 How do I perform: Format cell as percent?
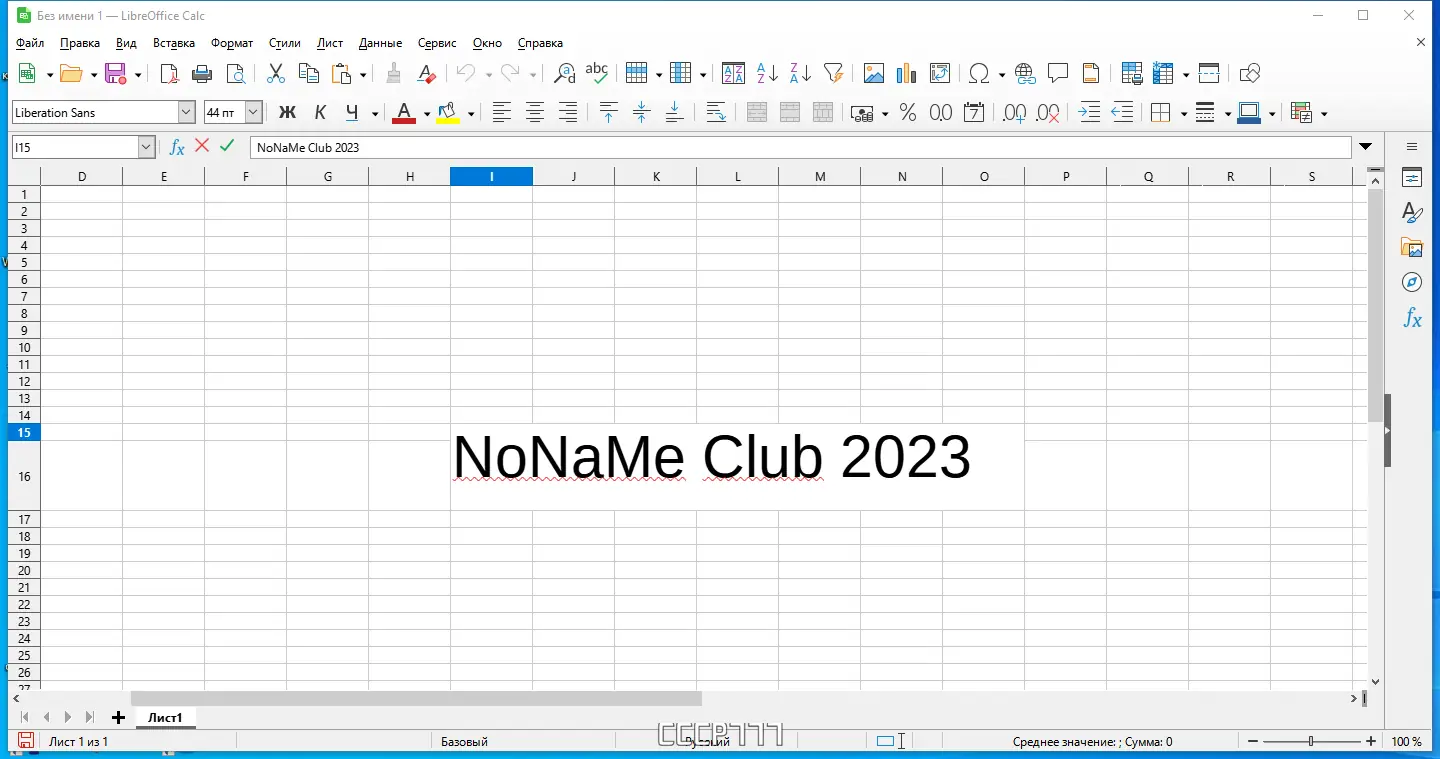(908, 113)
